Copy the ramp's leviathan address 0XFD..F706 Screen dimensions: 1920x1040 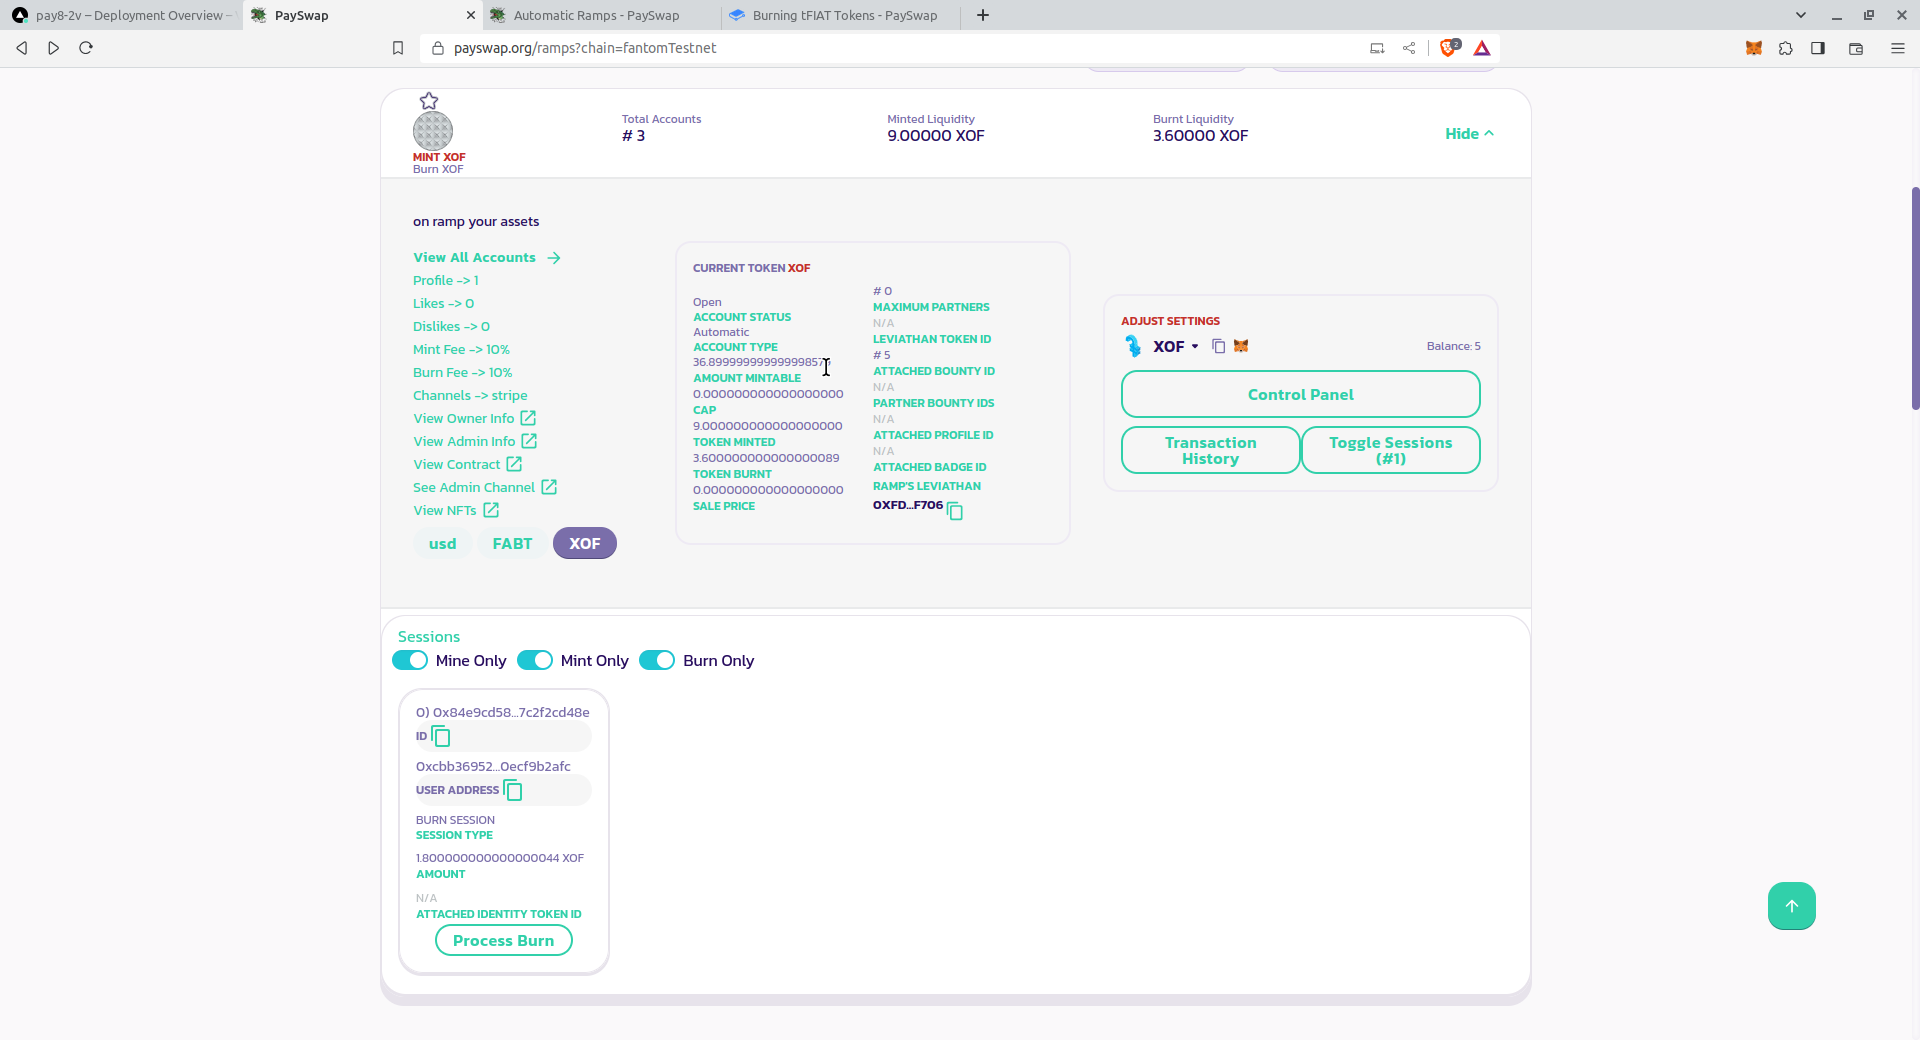click(955, 511)
